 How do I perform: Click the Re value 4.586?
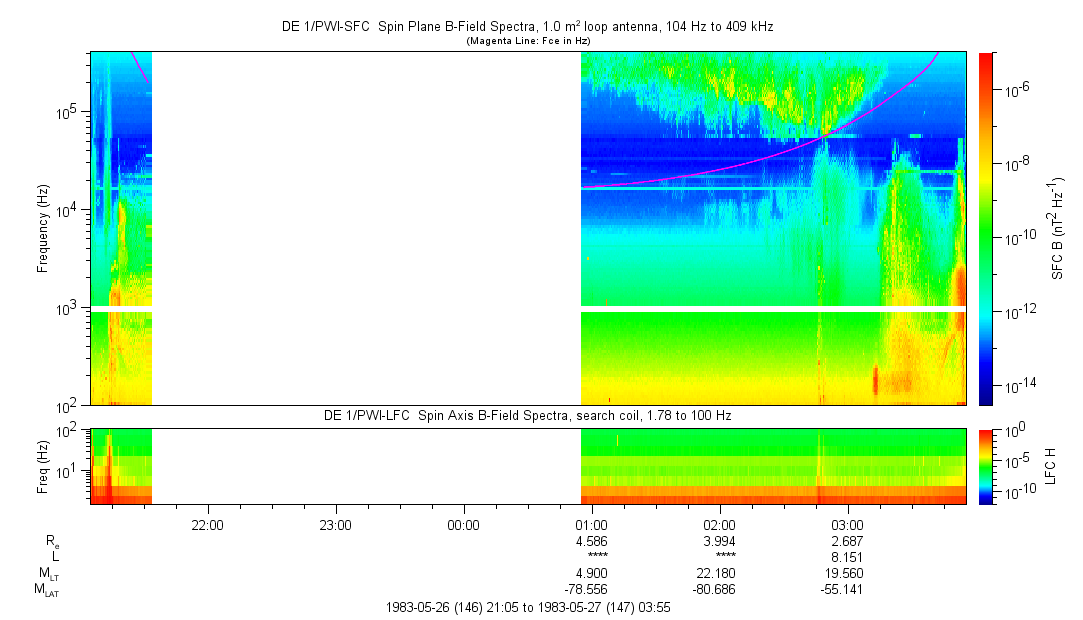pyautogui.click(x=591, y=540)
